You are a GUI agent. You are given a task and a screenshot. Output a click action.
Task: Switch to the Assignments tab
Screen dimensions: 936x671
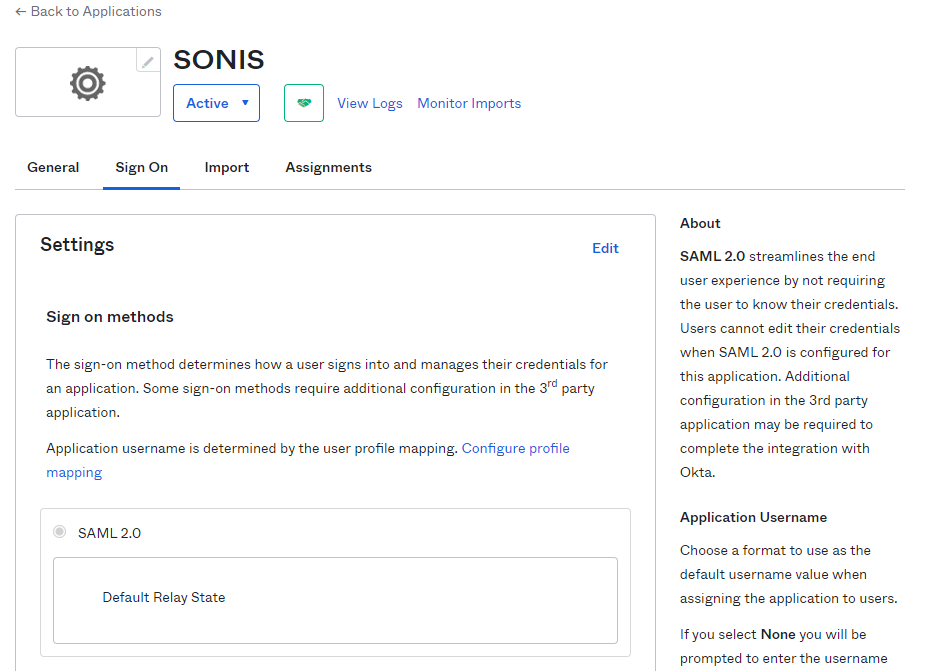click(328, 167)
